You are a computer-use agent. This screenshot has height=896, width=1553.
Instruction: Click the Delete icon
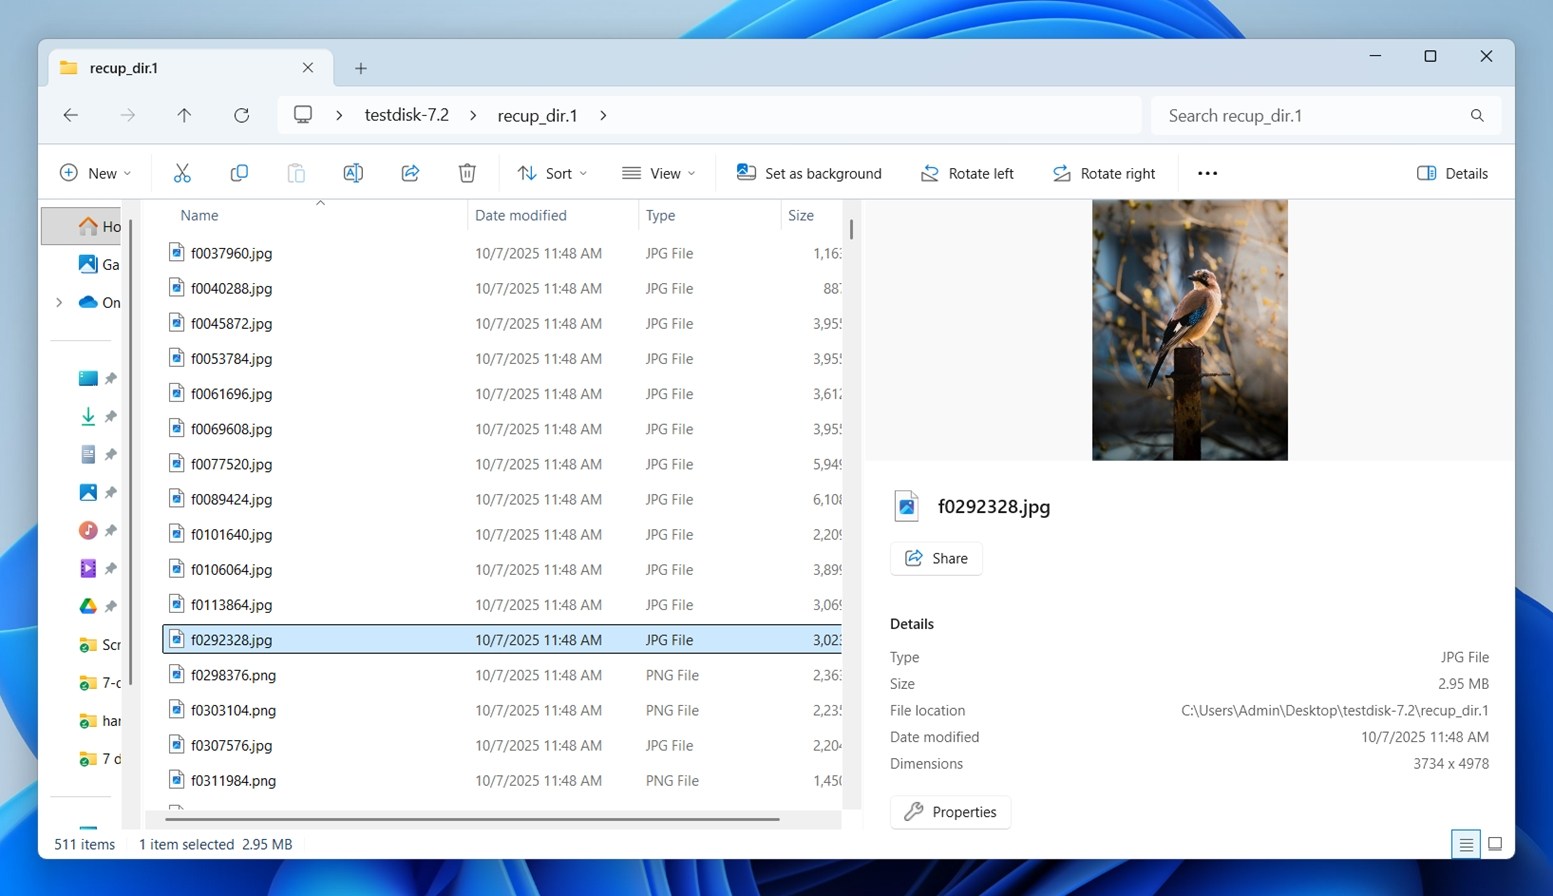click(467, 172)
